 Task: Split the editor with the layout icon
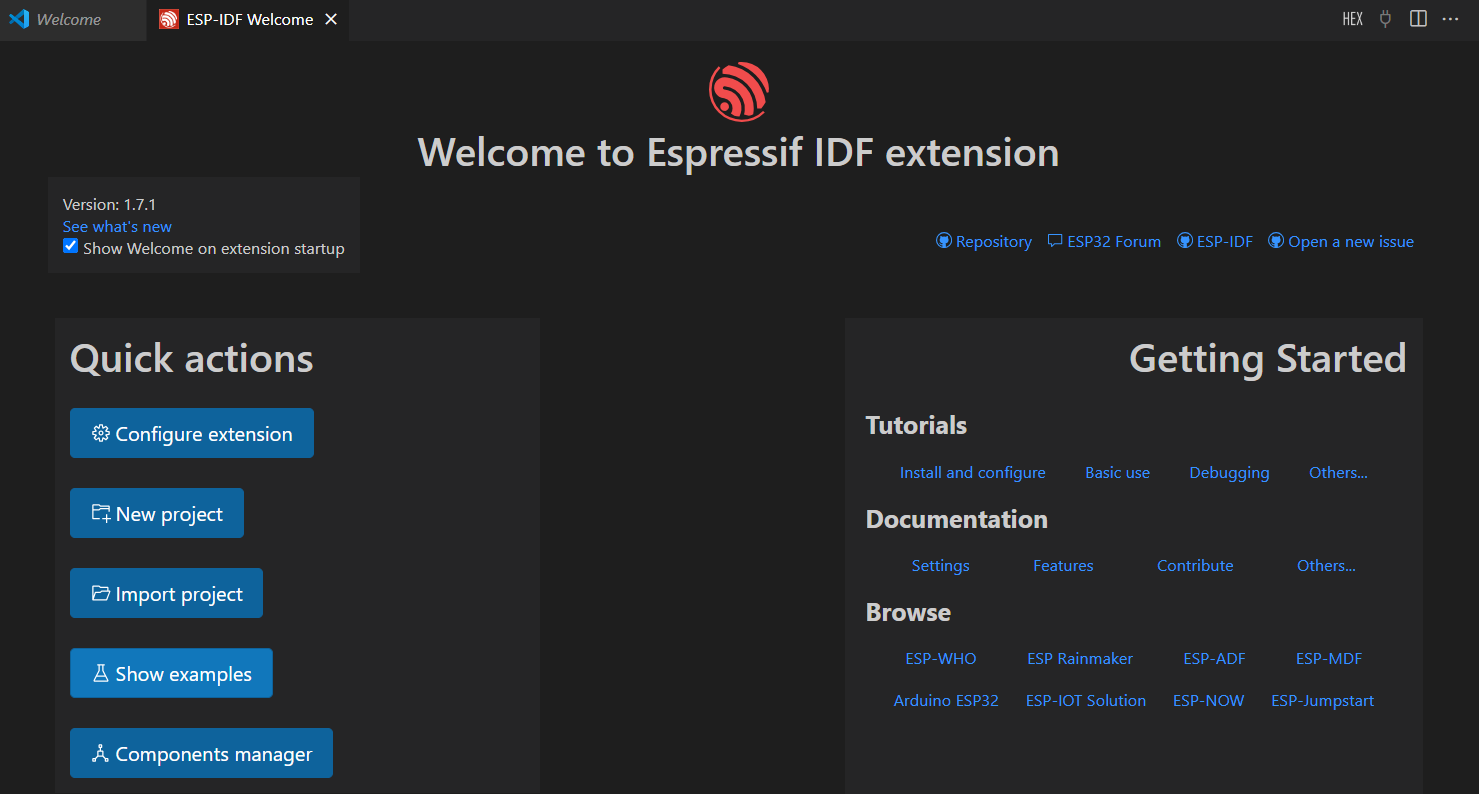click(1418, 19)
